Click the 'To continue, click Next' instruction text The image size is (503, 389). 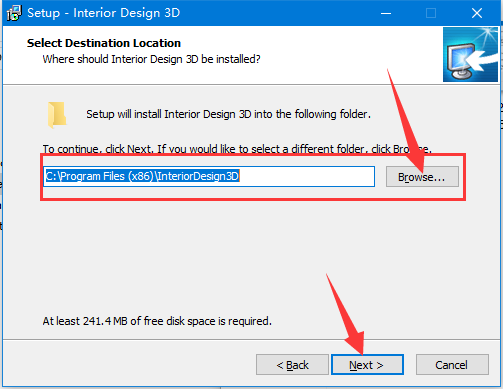237,149
